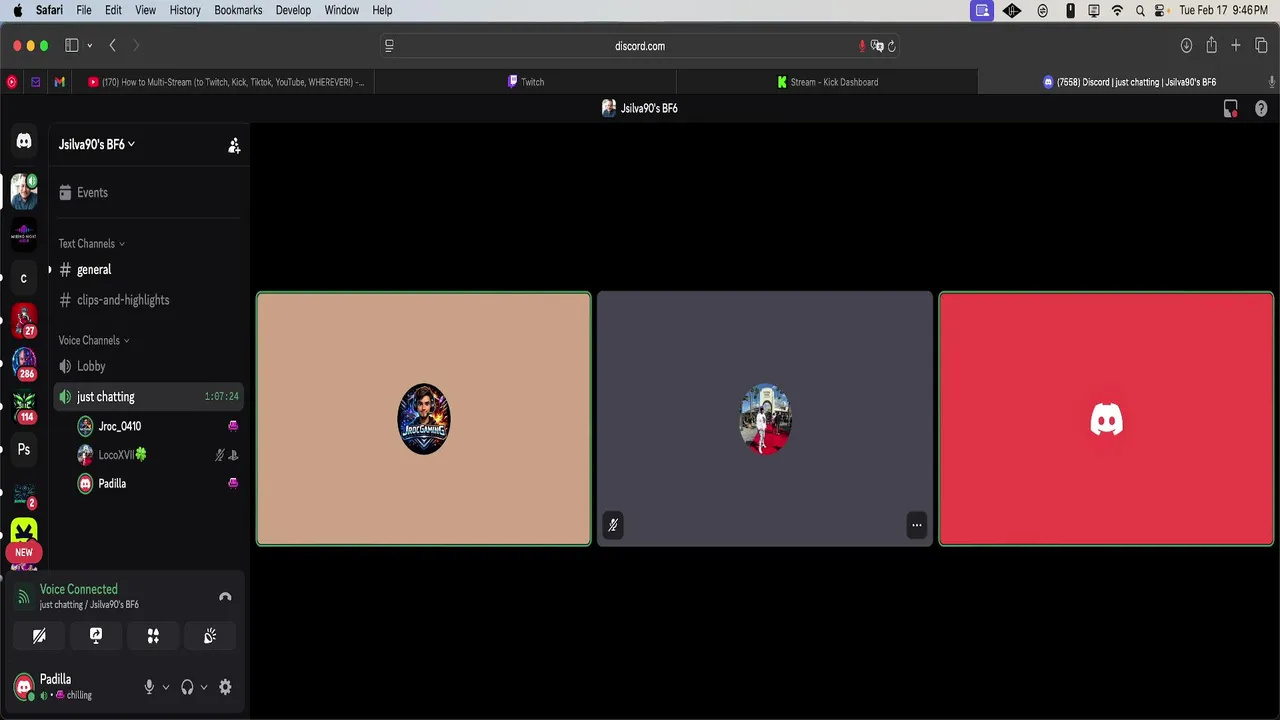Collapse the Text Channels category

pos(91,244)
